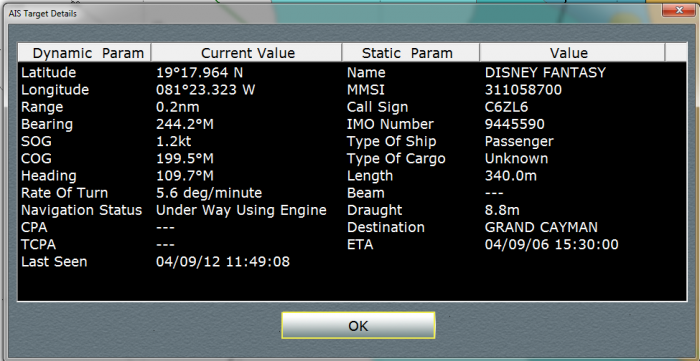Image resolution: width=700 pixels, height=361 pixels.
Task: Select the Navigation Status row label
Action: pyautogui.click(x=82, y=210)
